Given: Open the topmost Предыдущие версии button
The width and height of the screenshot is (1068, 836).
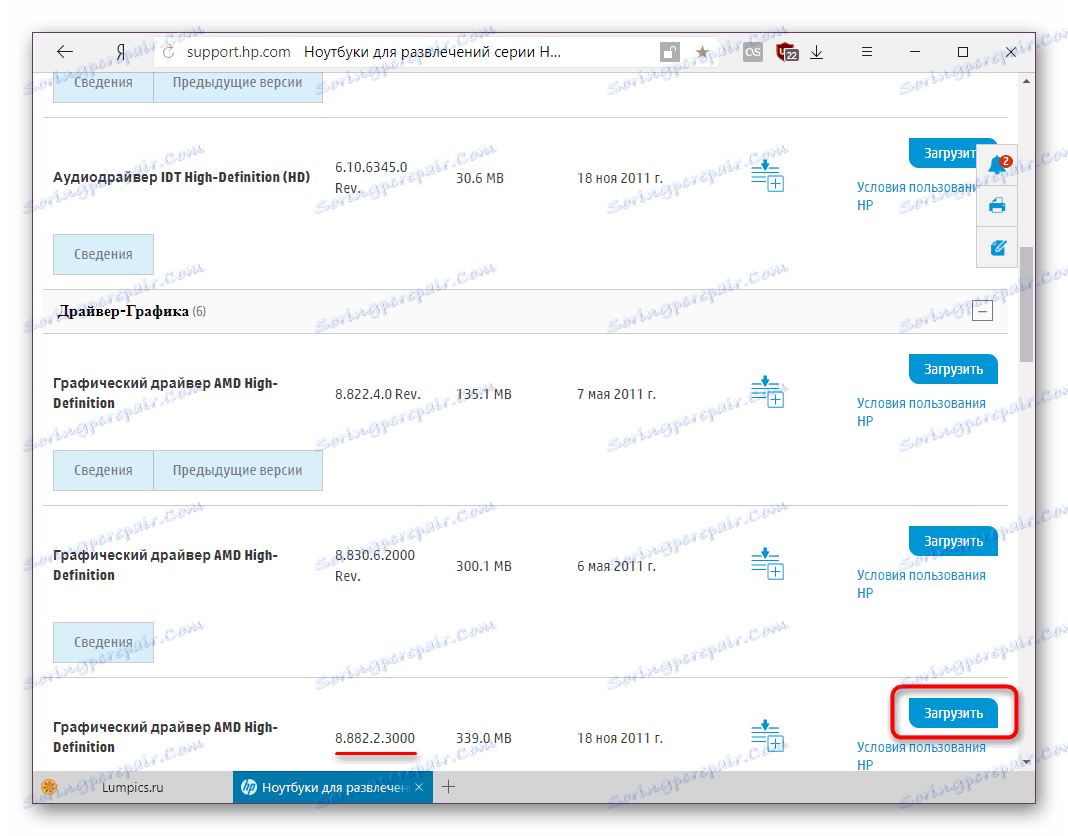Looking at the screenshot, I should 238,87.
